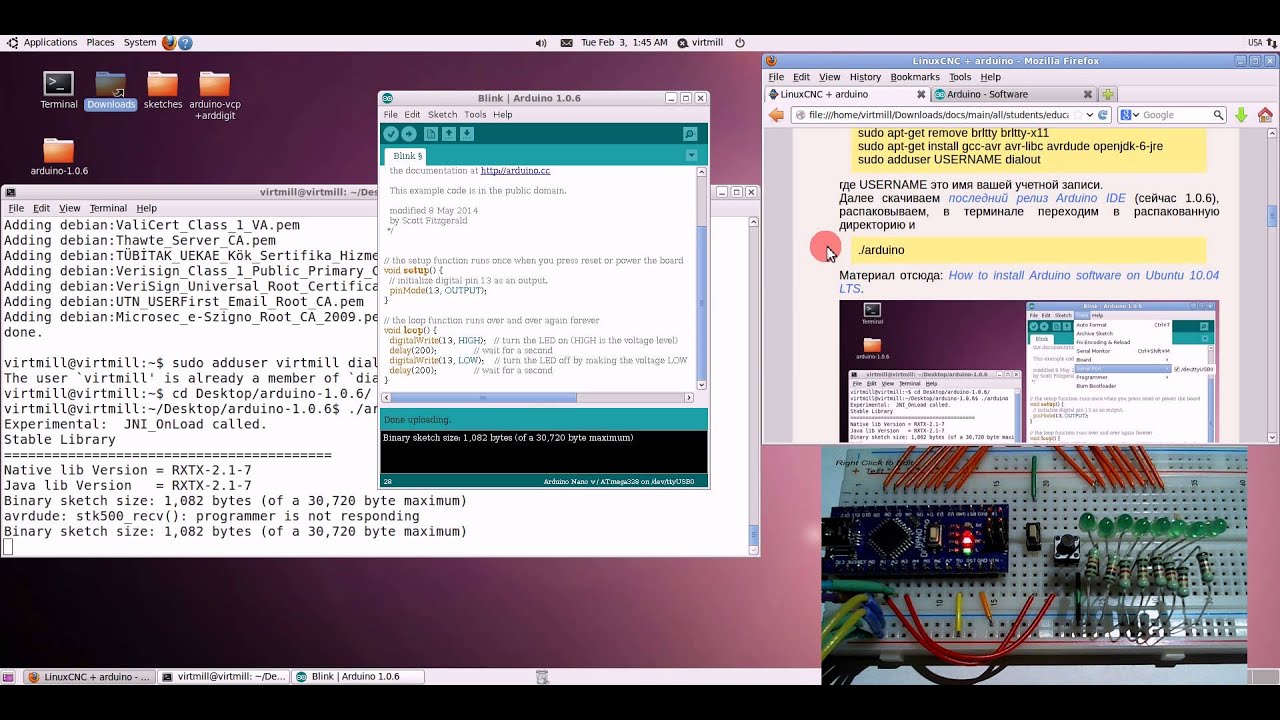The height and width of the screenshot is (720, 1280).
Task: Click the http://arduino.cc link in the code
Action: click(516, 171)
